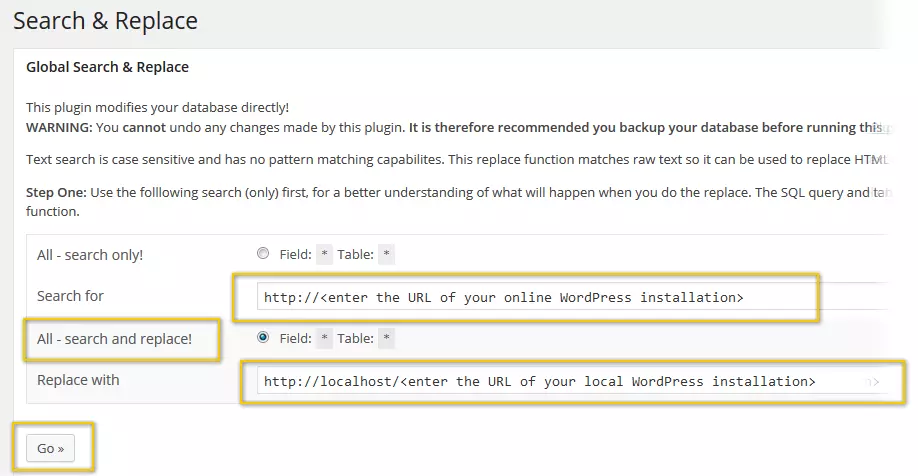Click the bold "Step One:" text
Image resolution: width=918 pixels, height=476 pixels.
click(x=56, y=192)
